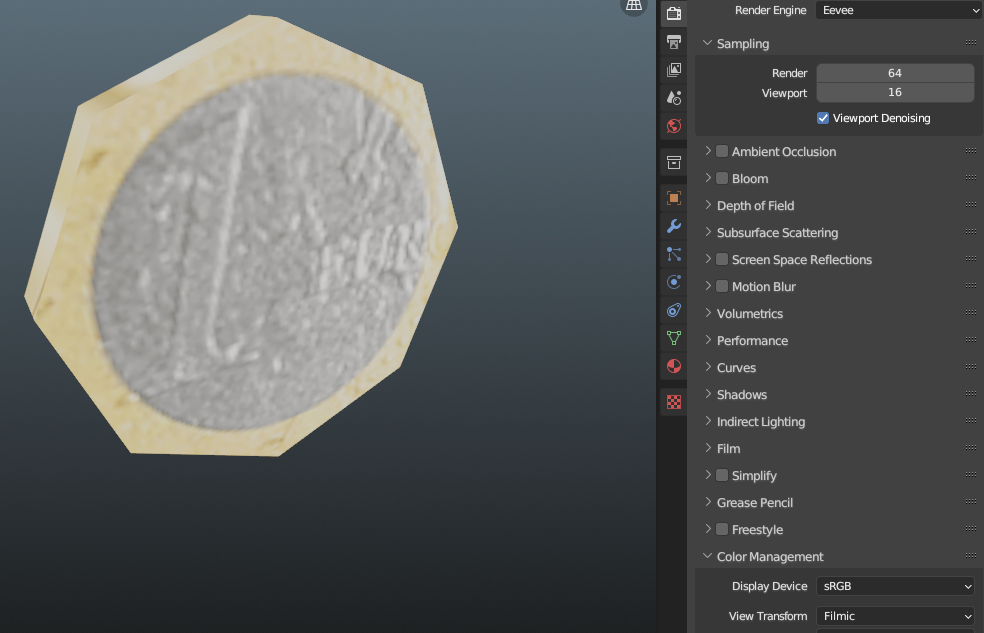
Task: Click the Viewport samples field showing 16
Action: click(x=894, y=93)
